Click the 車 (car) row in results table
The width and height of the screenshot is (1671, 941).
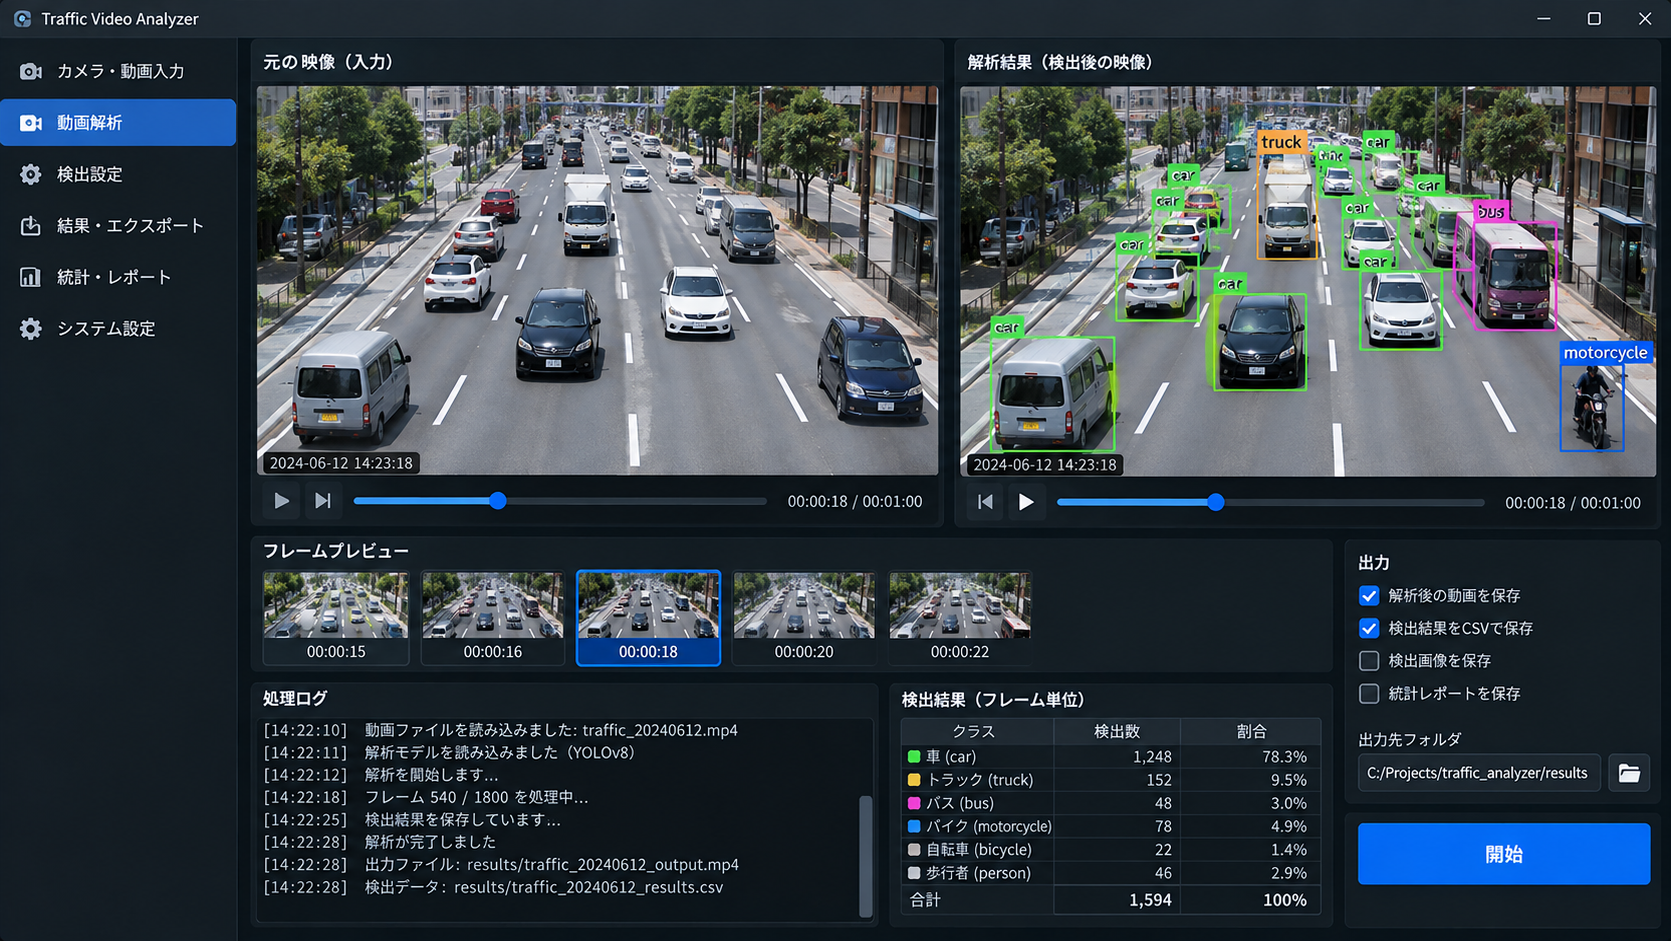click(x=1110, y=757)
